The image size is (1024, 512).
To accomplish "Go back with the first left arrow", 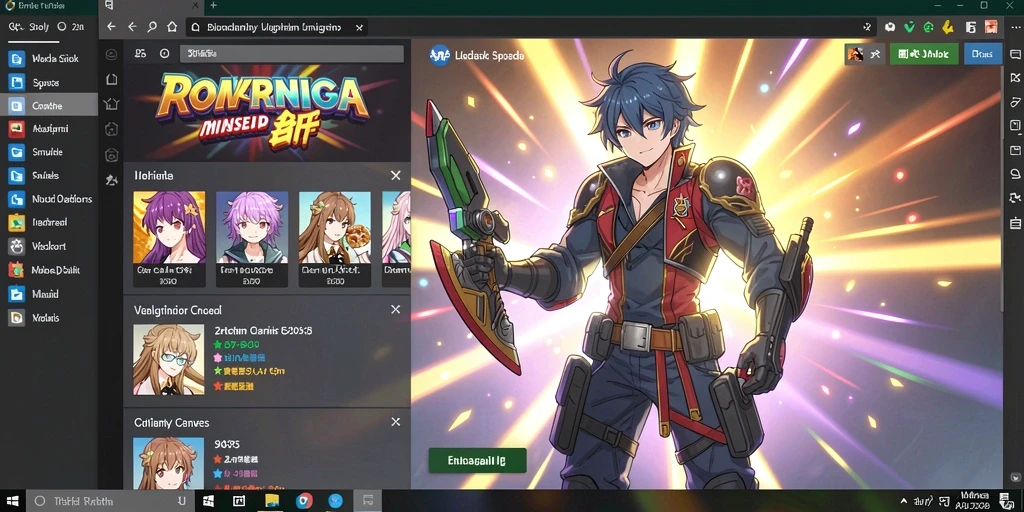I will [x=111, y=27].
